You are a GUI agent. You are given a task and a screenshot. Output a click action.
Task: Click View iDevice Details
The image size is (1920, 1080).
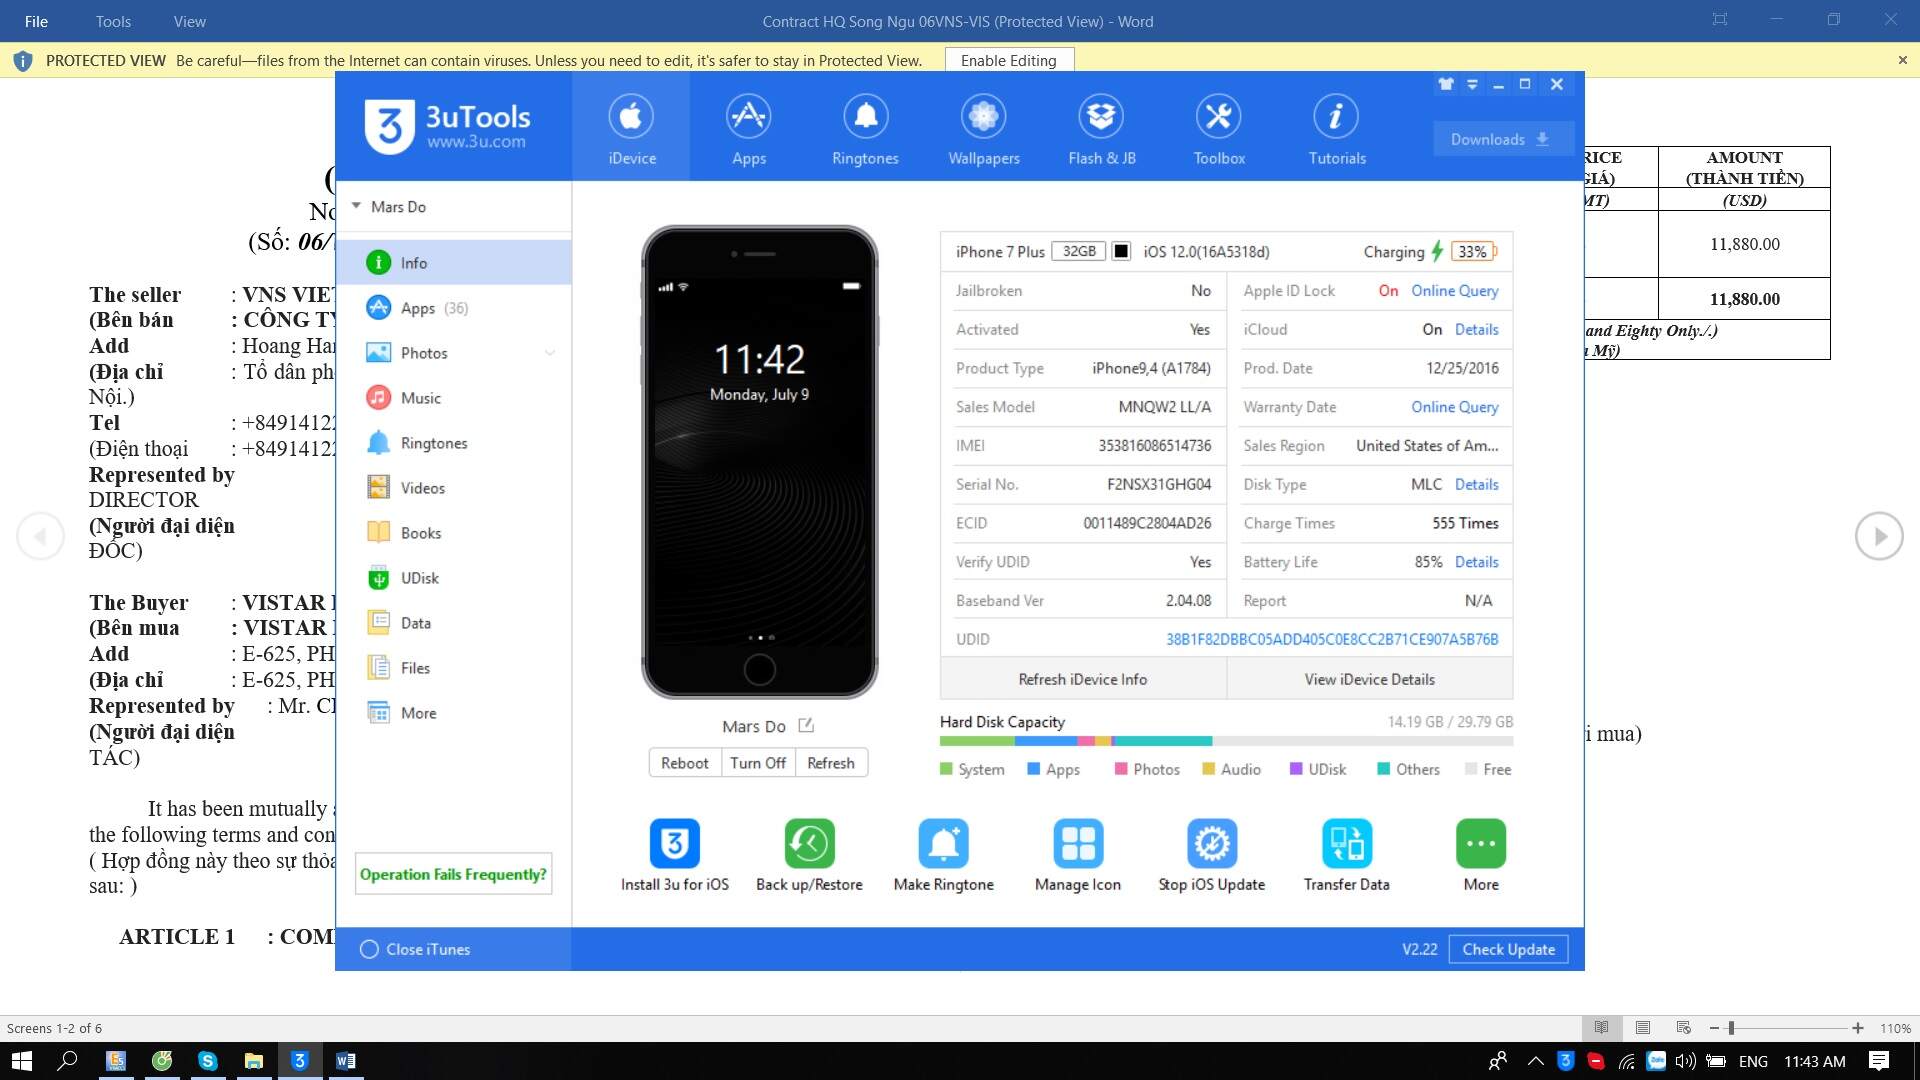pyautogui.click(x=1370, y=679)
